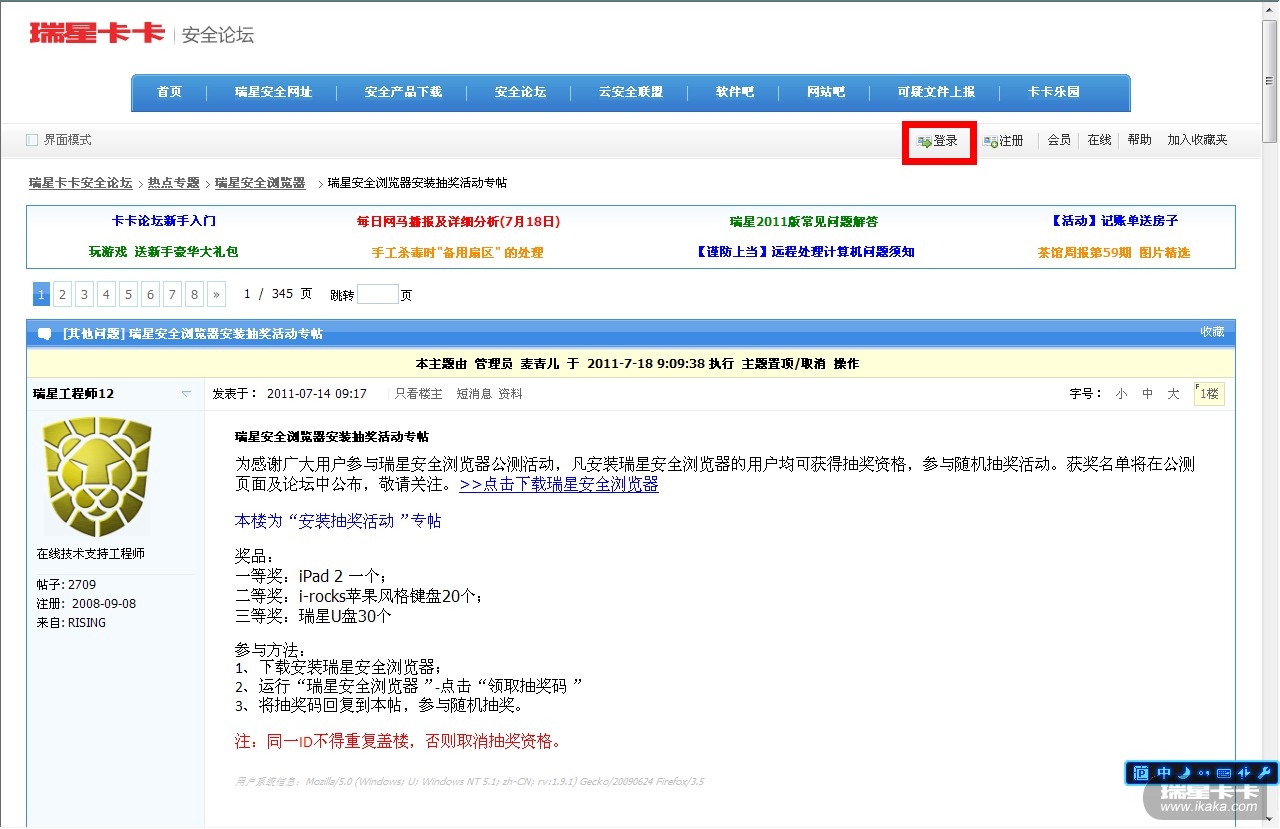
Task: Open 云安全联盟 in the navigation bar
Action: 631,92
